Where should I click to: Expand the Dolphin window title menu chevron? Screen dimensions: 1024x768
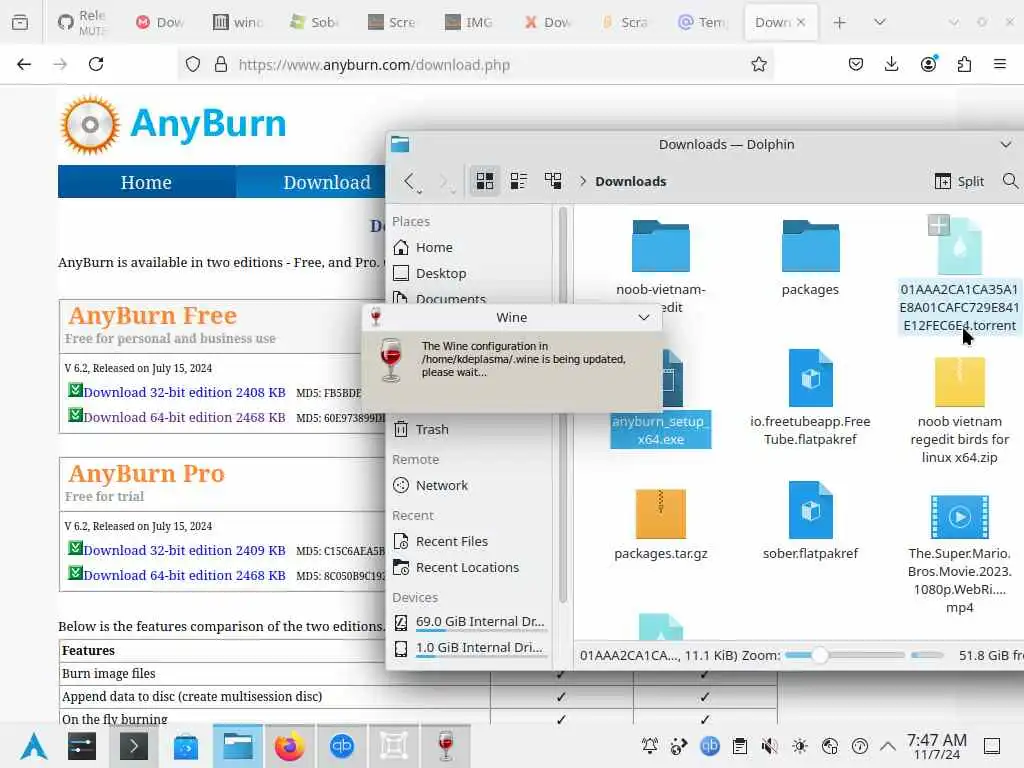pos(1006,144)
